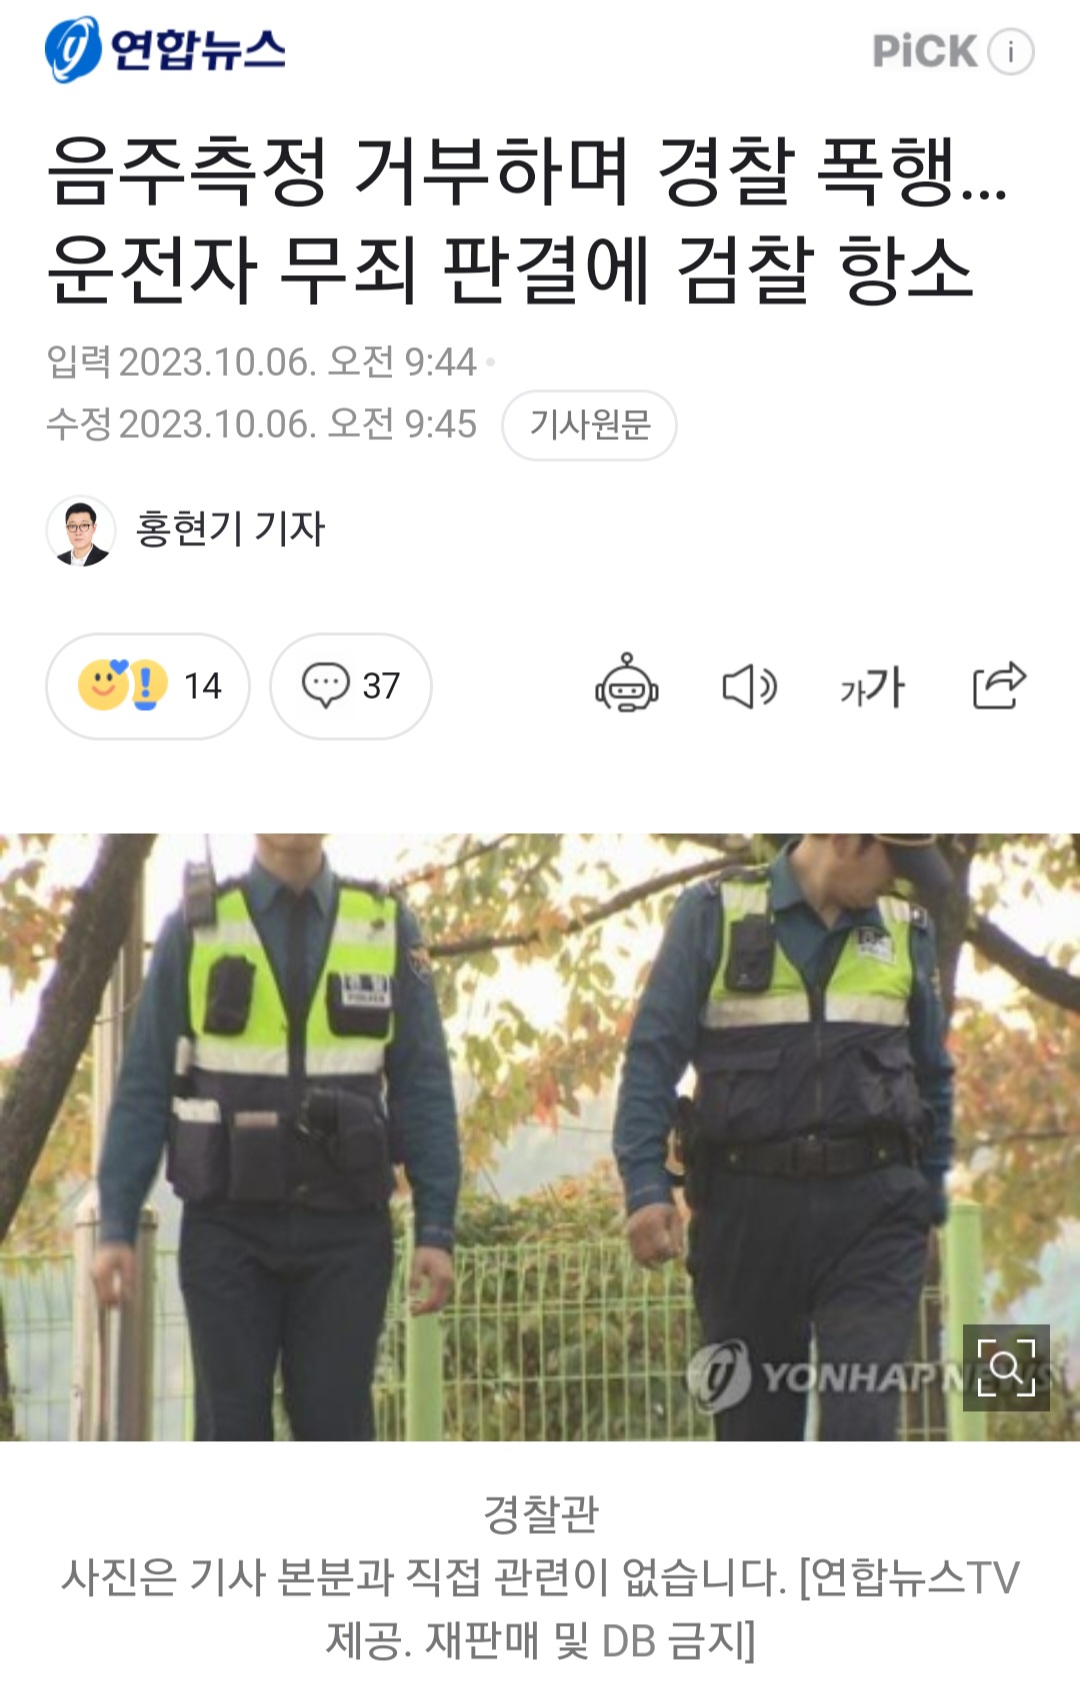Open the AI summary robot icon
This screenshot has height=1685, width=1080.
pyautogui.click(x=627, y=685)
